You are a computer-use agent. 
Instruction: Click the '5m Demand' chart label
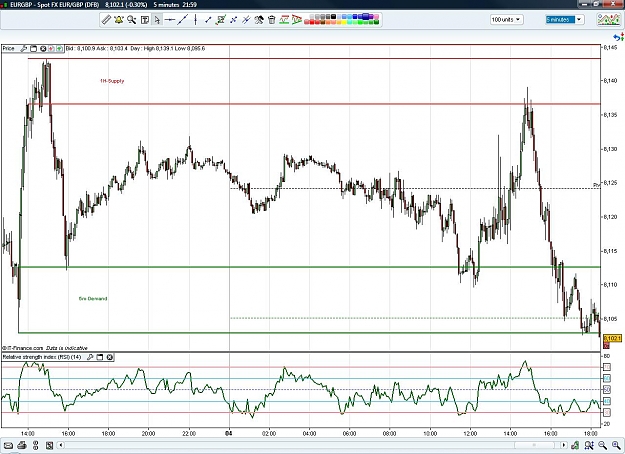[93, 299]
